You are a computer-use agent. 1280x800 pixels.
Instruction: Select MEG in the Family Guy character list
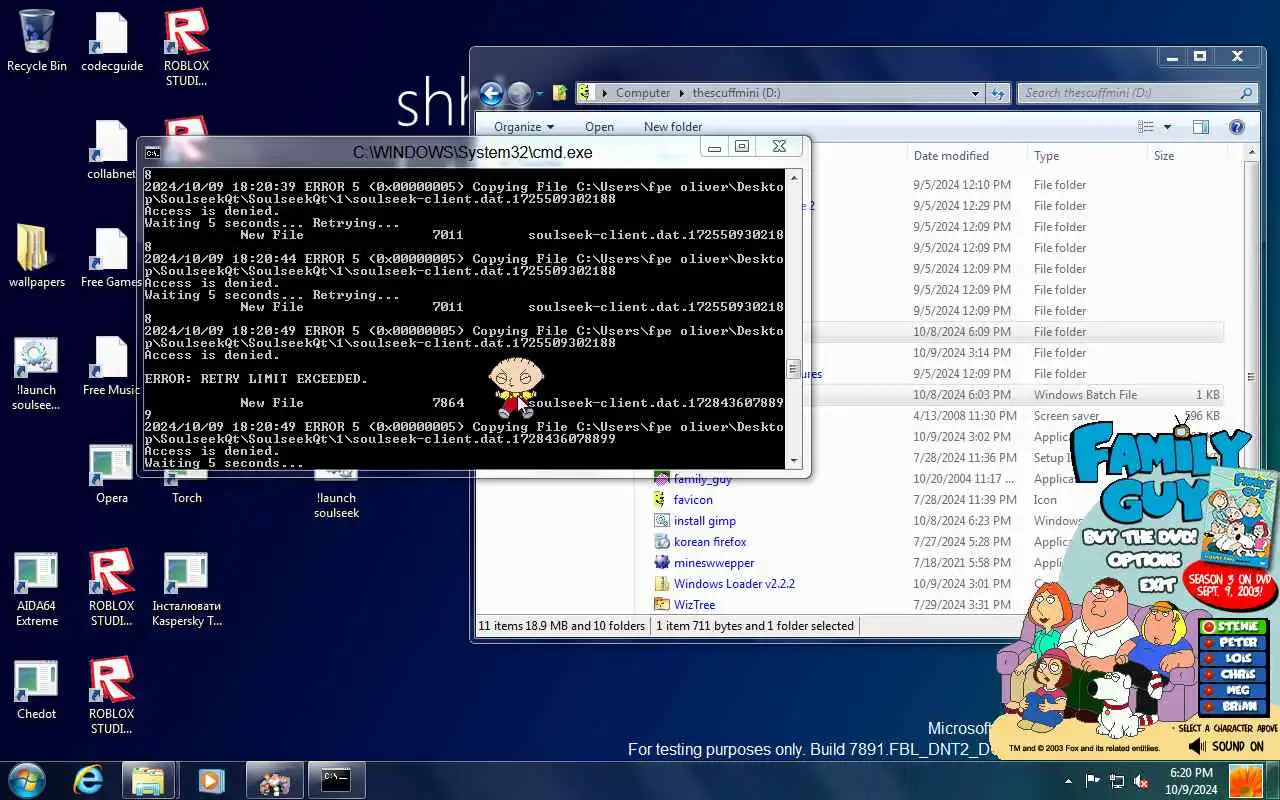[1233, 690]
